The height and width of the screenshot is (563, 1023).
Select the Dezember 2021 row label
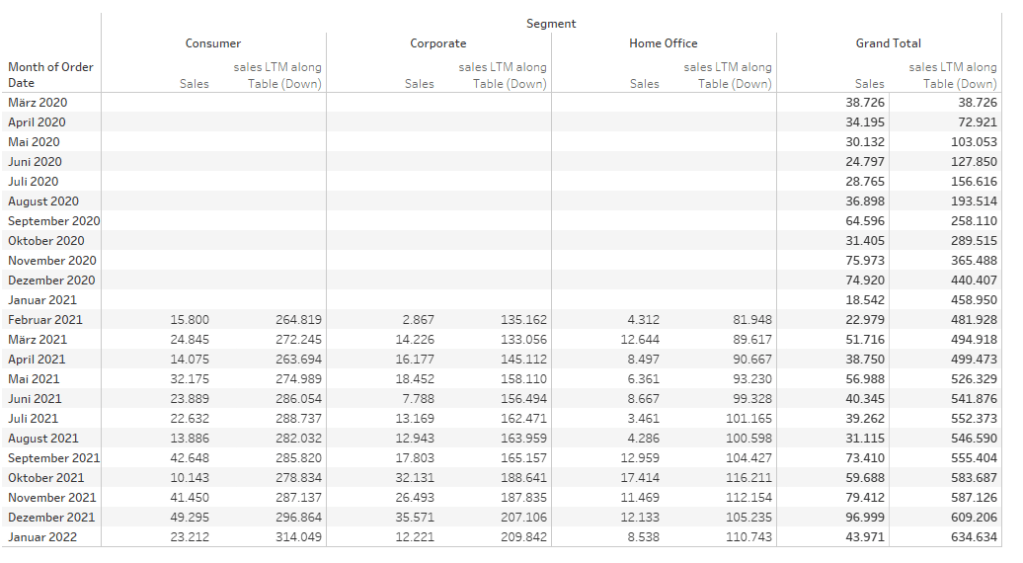click(x=51, y=517)
